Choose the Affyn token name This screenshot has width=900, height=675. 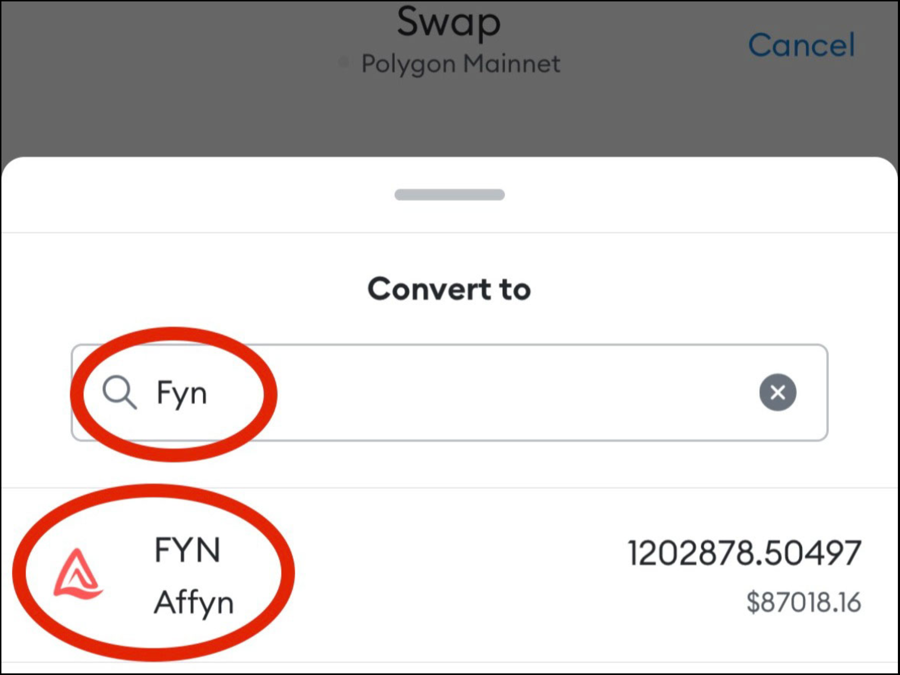click(193, 603)
